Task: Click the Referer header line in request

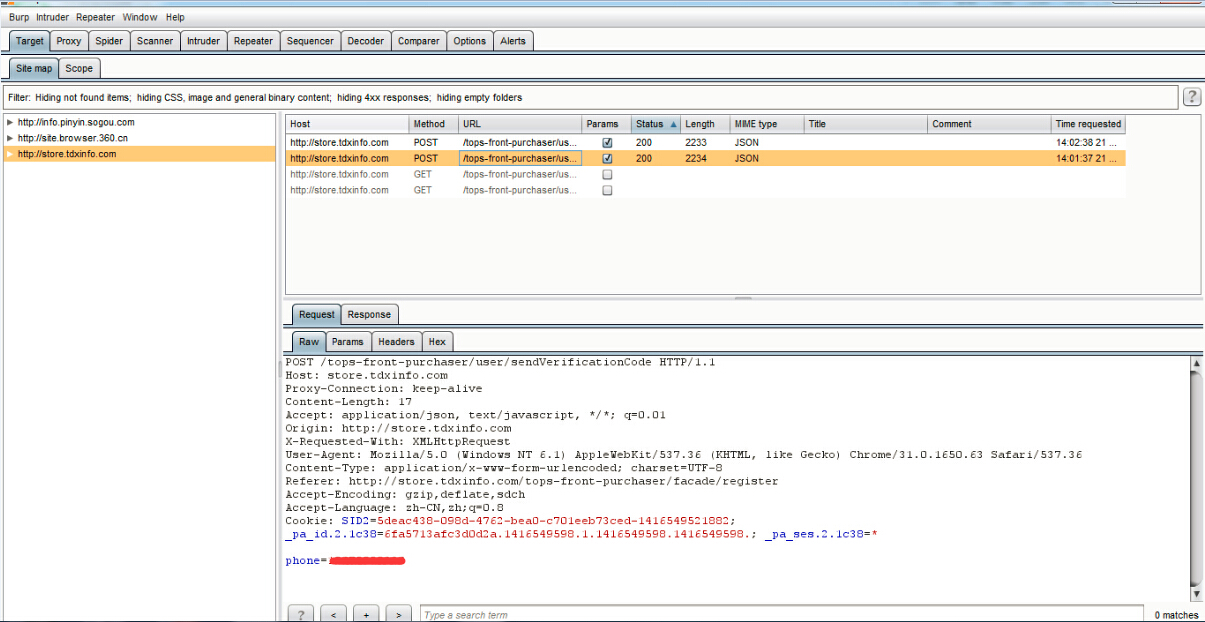Action: click(x=531, y=481)
